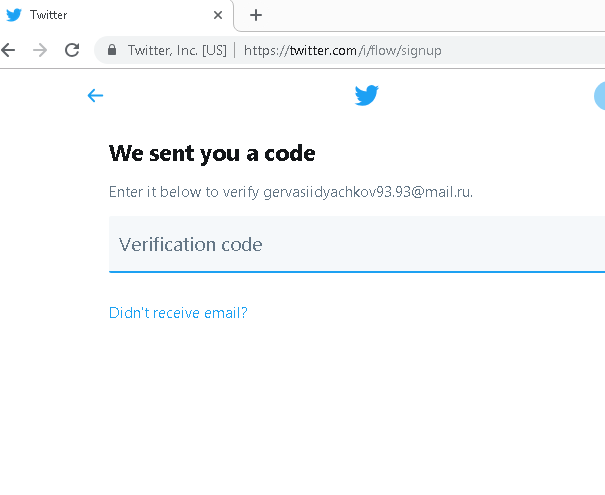Click the gervasiidyachkov93.93@mail.ru email address text
This screenshot has height=495, width=605.
tap(366, 192)
